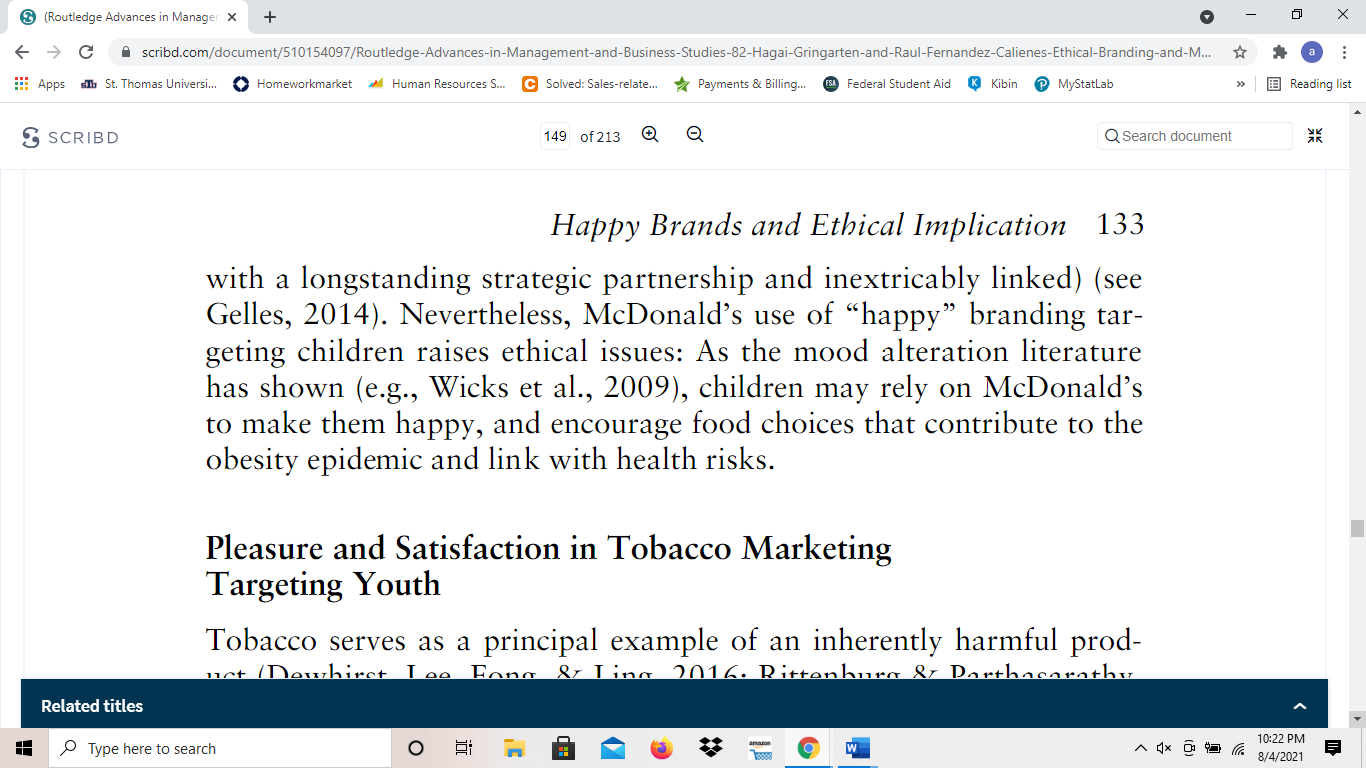The image size is (1366, 768).
Task: Open Amazon from the taskbar
Action: [760, 748]
